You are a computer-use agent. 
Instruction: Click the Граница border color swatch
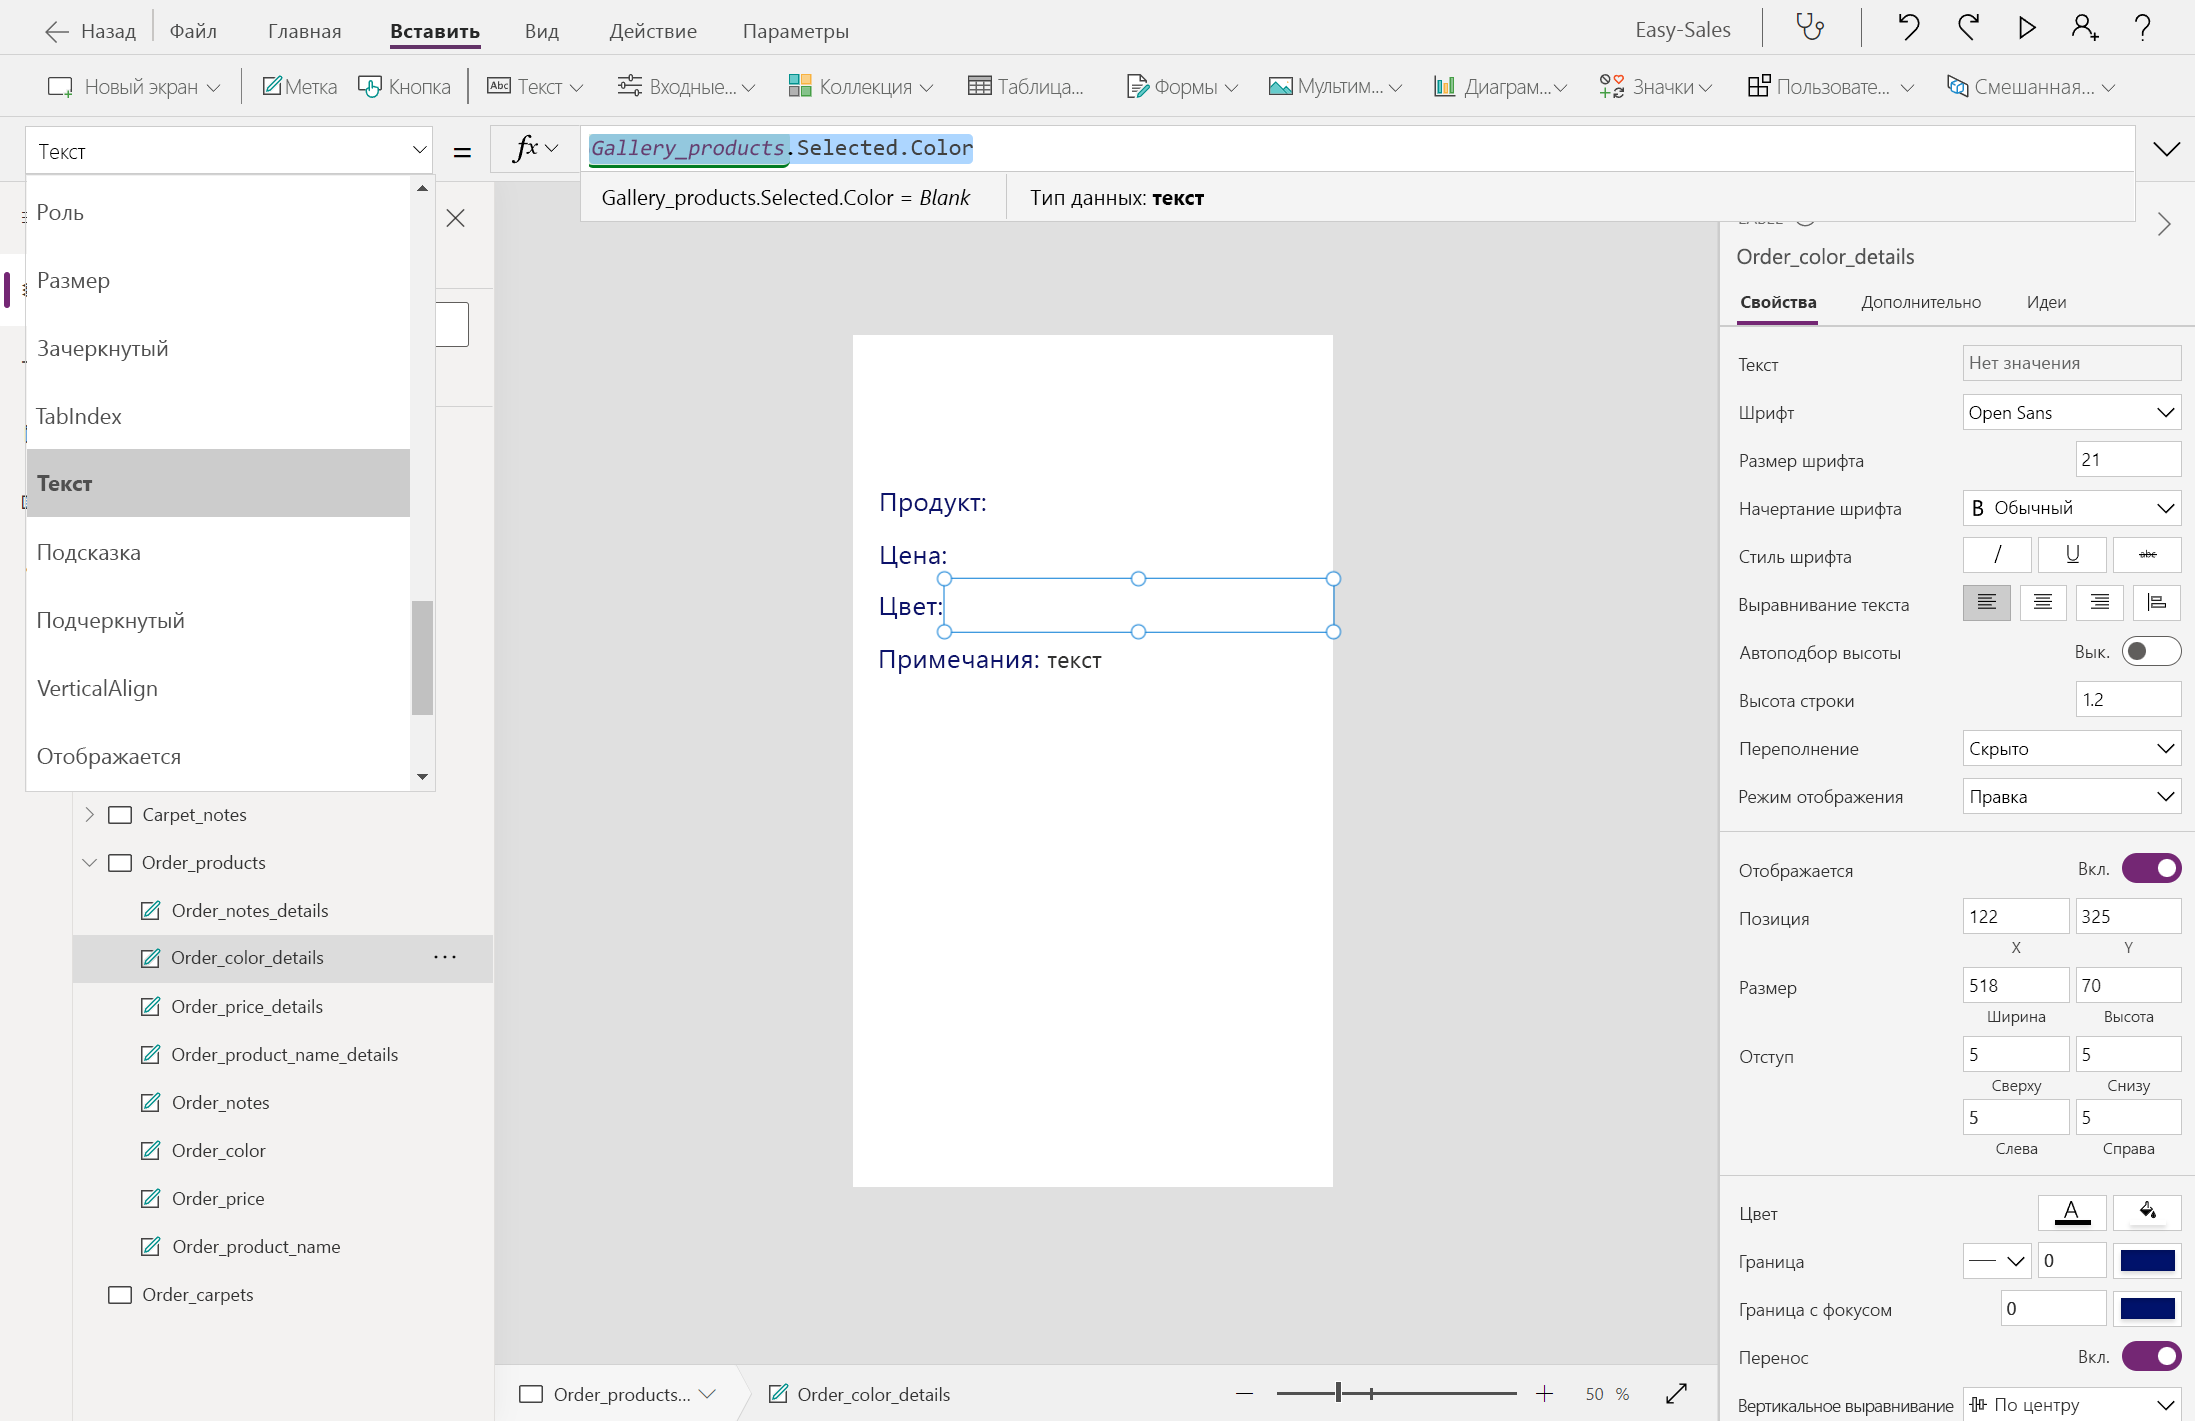(2147, 1261)
